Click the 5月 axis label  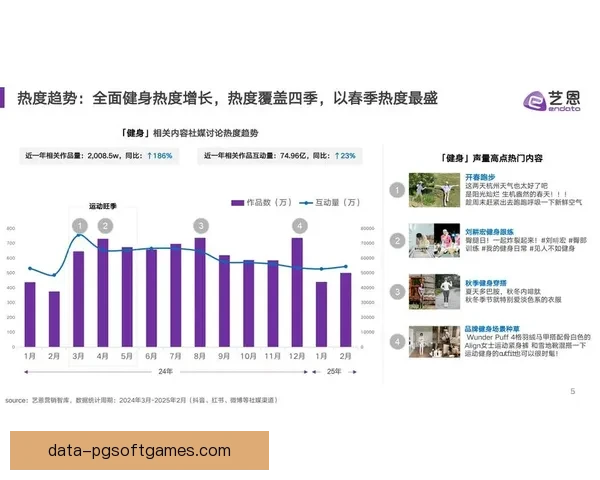point(127,356)
